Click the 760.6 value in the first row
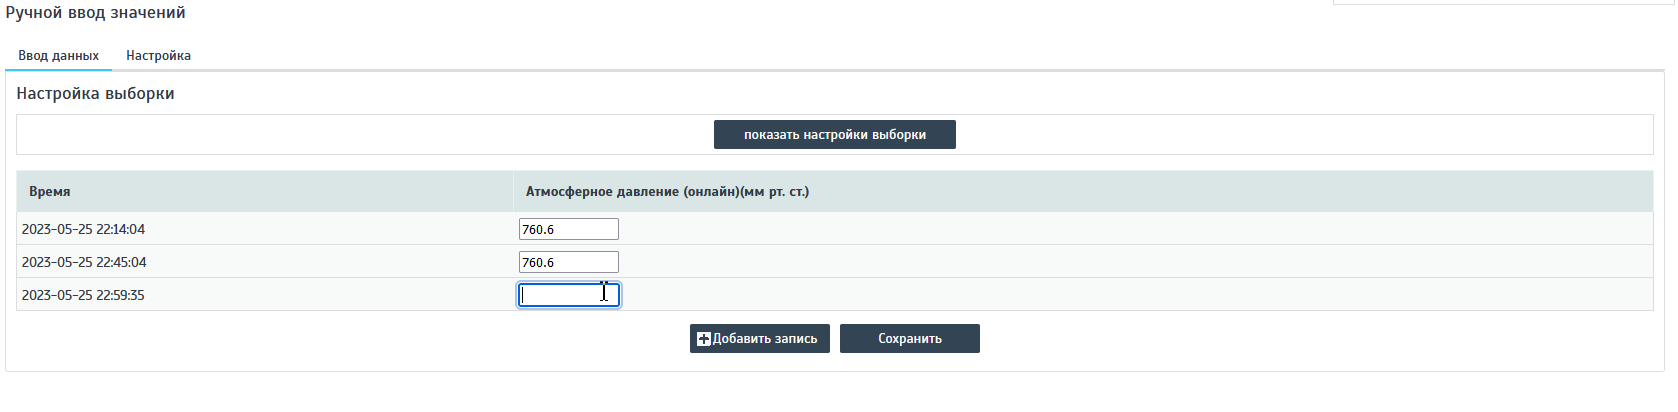The height and width of the screenshot is (412, 1678). click(538, 230)
